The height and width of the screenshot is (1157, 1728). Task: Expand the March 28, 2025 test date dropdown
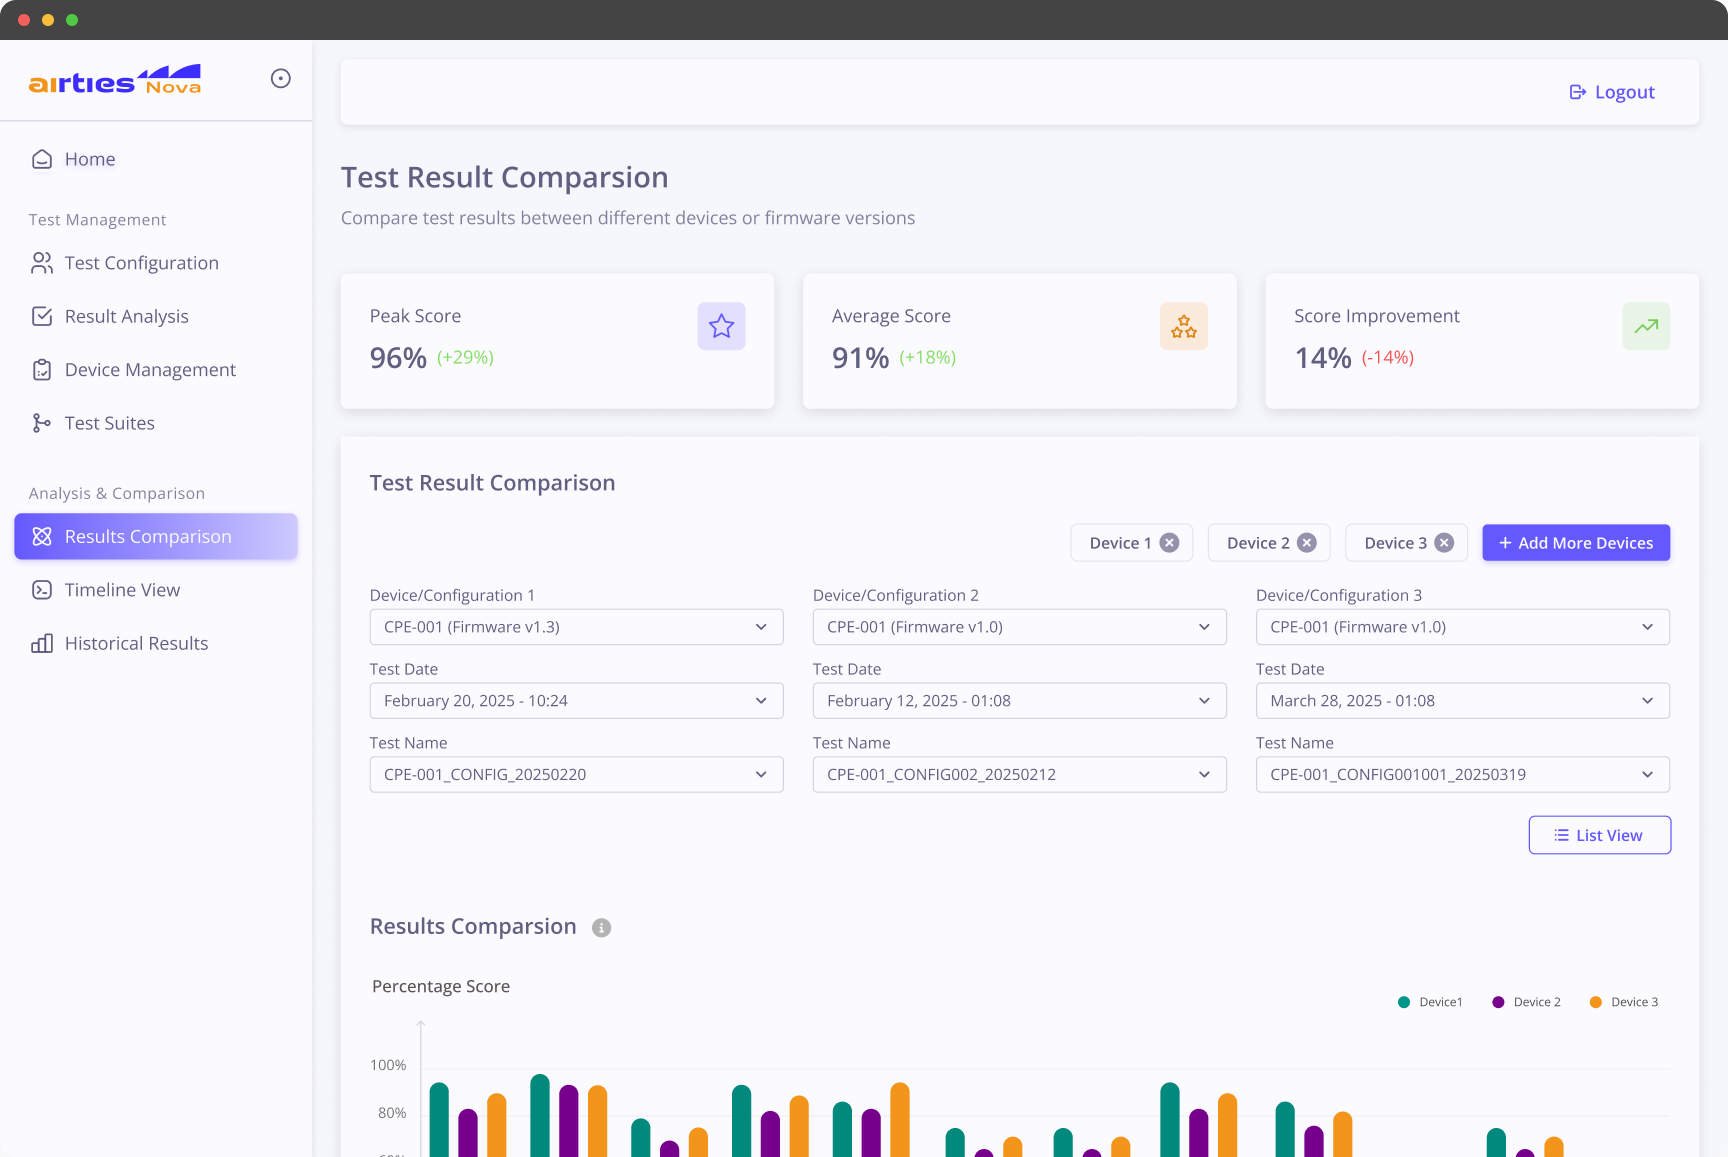click(1463, 701)
